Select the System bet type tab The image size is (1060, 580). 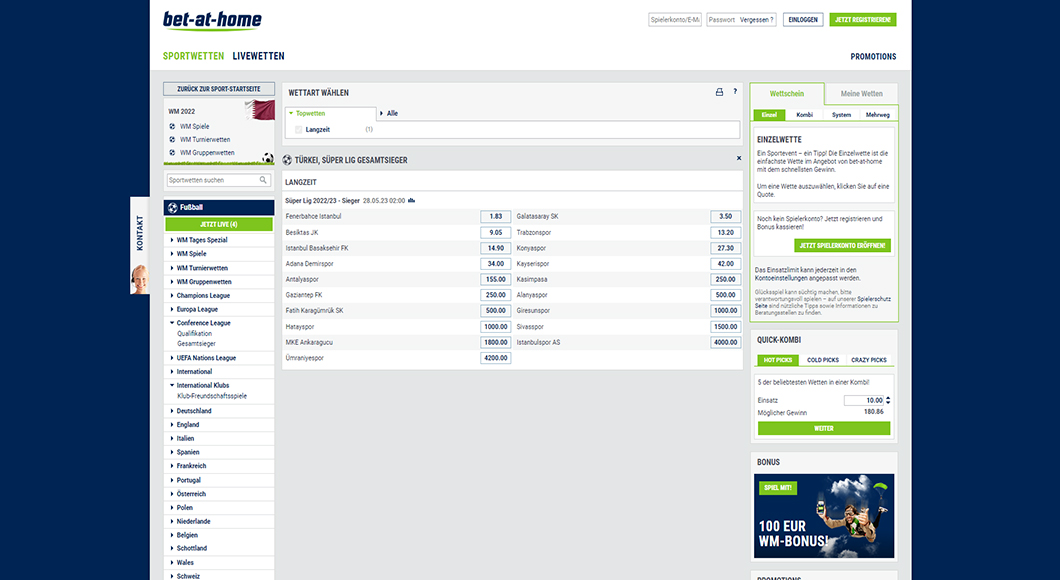[841, 115]
